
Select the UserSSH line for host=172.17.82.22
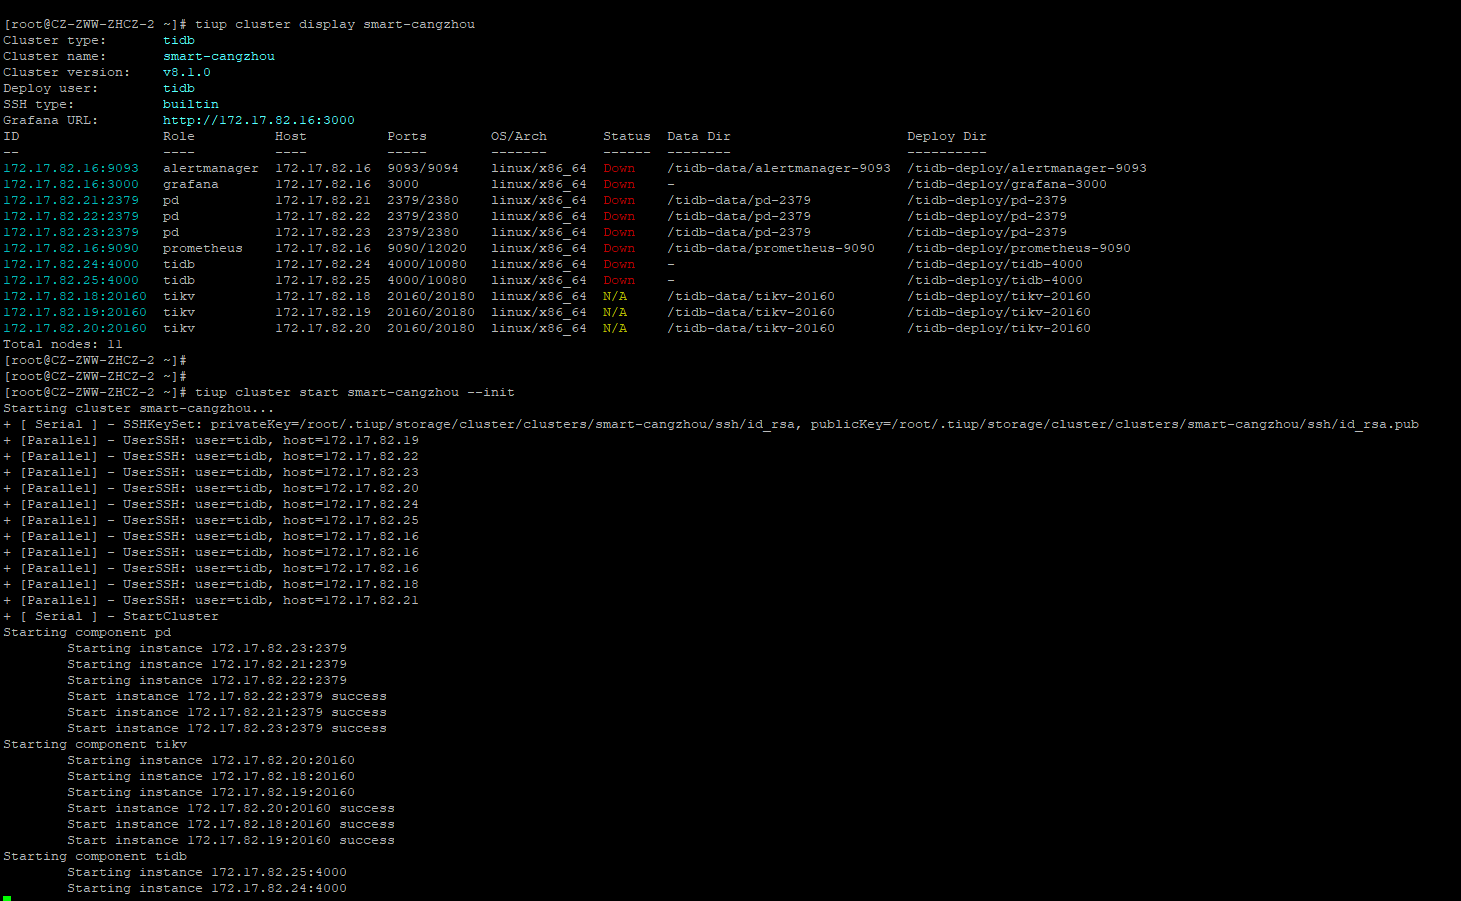[211, 456]
